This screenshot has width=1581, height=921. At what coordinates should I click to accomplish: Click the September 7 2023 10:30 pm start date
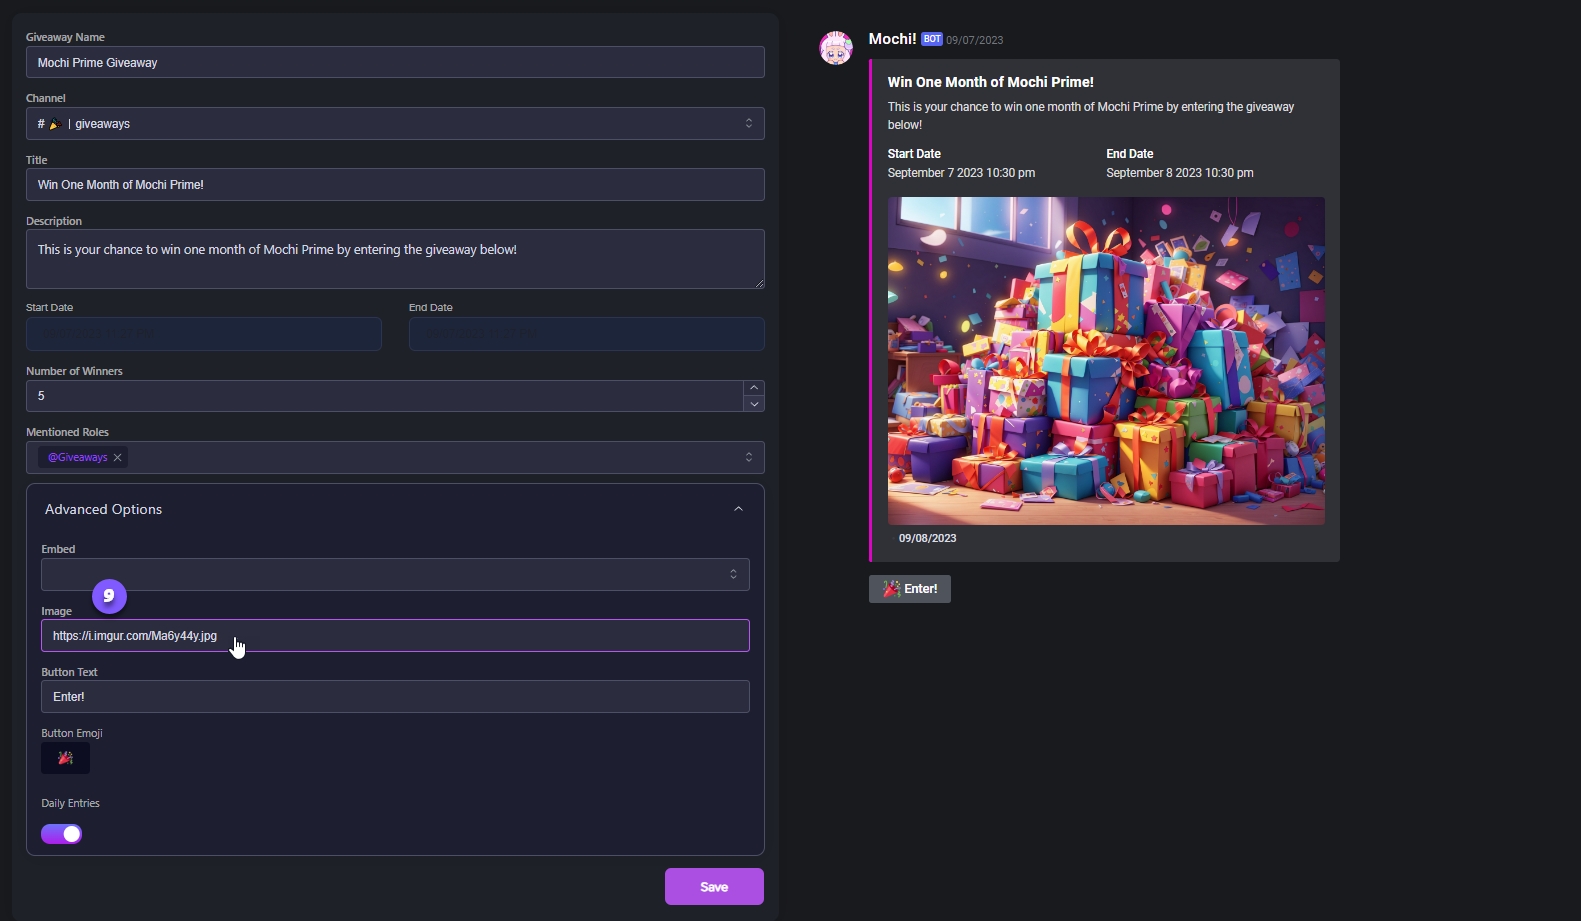961,173
